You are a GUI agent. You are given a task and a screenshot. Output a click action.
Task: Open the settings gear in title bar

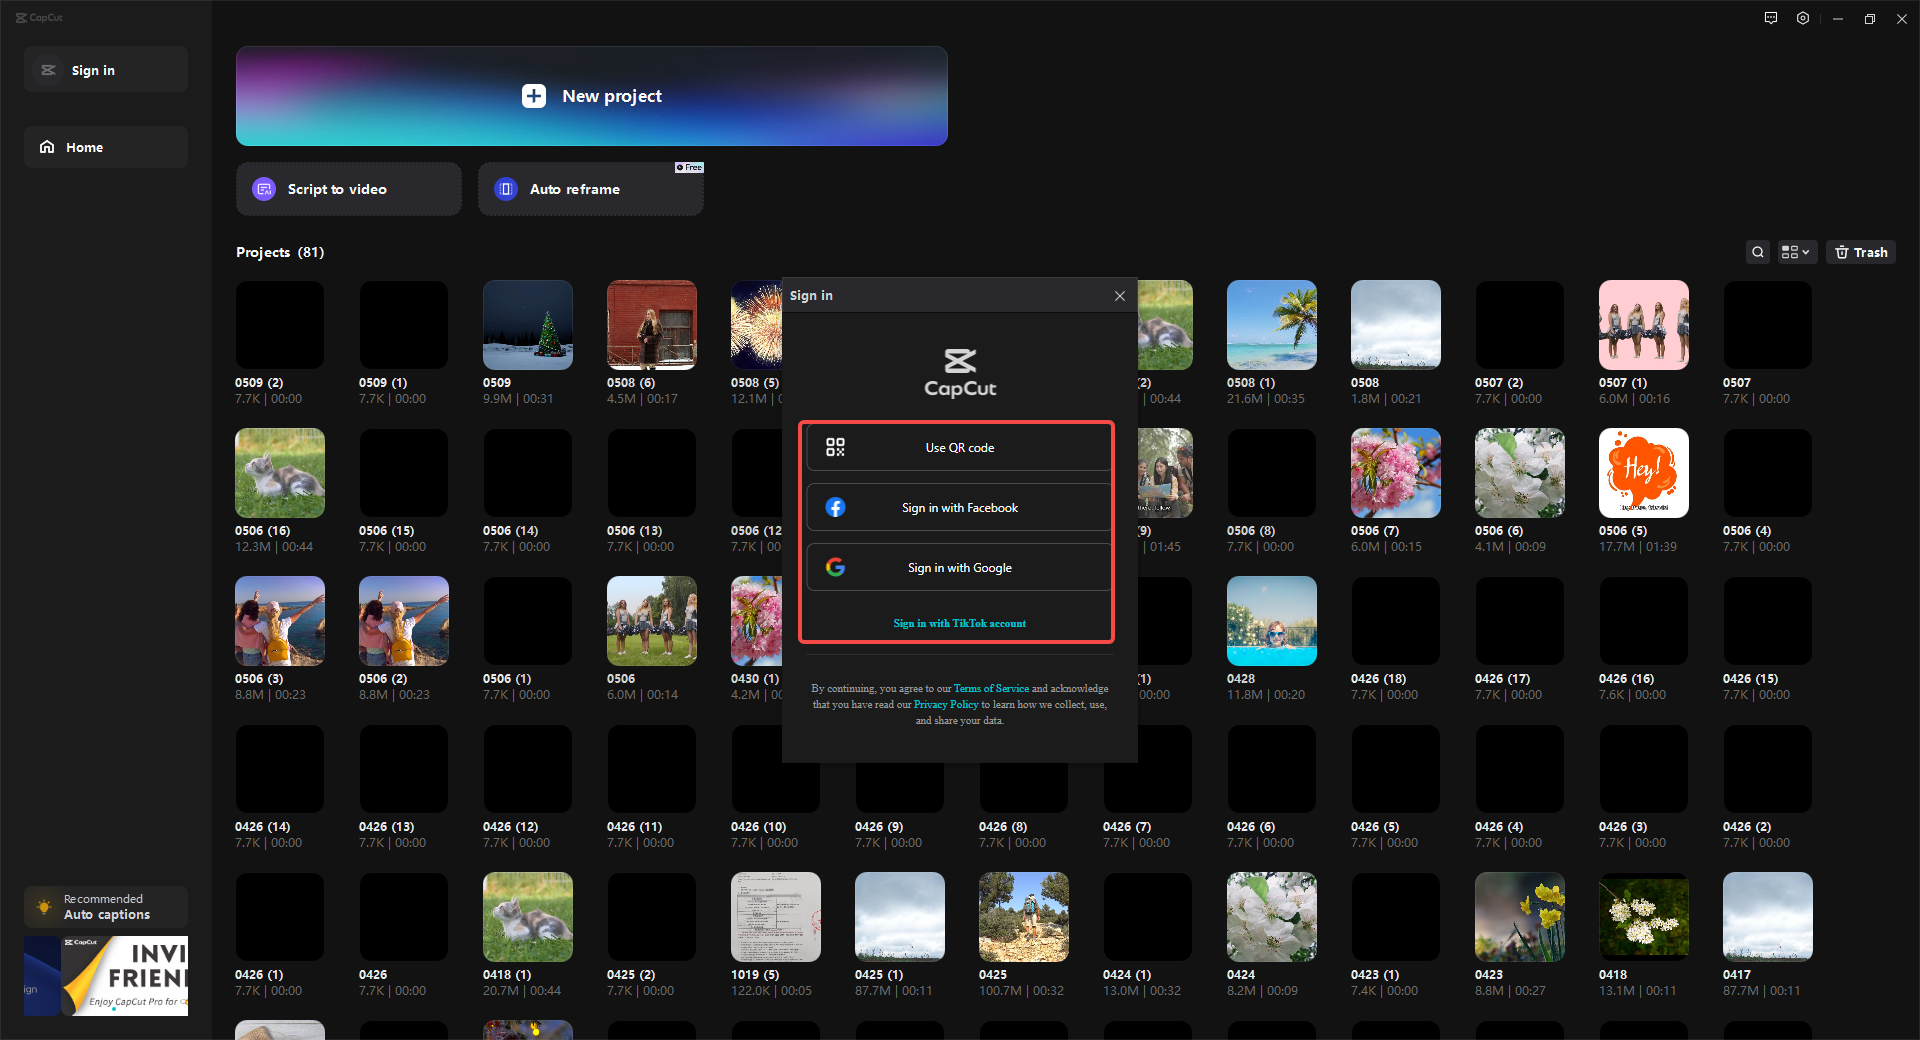point(1803,18)
